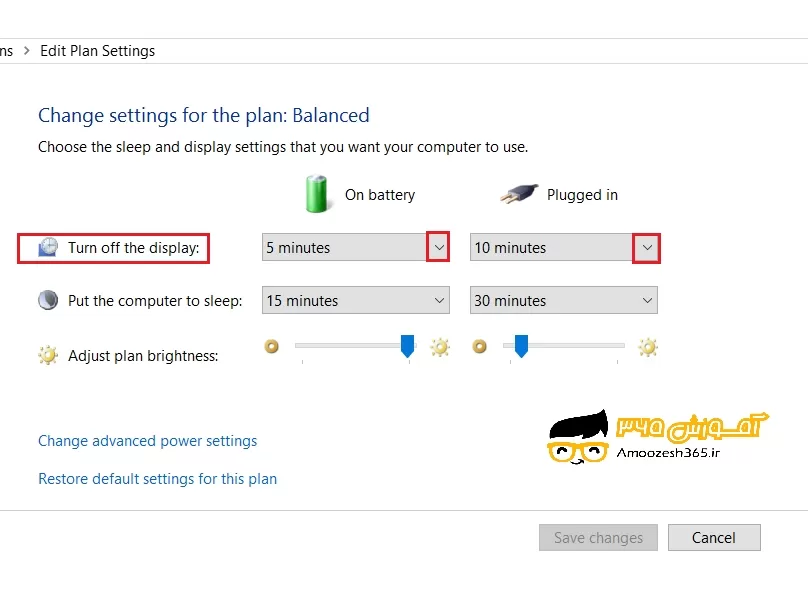The height and width of the screenshot is (614, 808).
Task: Click the bright sun icon right of the On battery slider
Action: tap(440, 347)
